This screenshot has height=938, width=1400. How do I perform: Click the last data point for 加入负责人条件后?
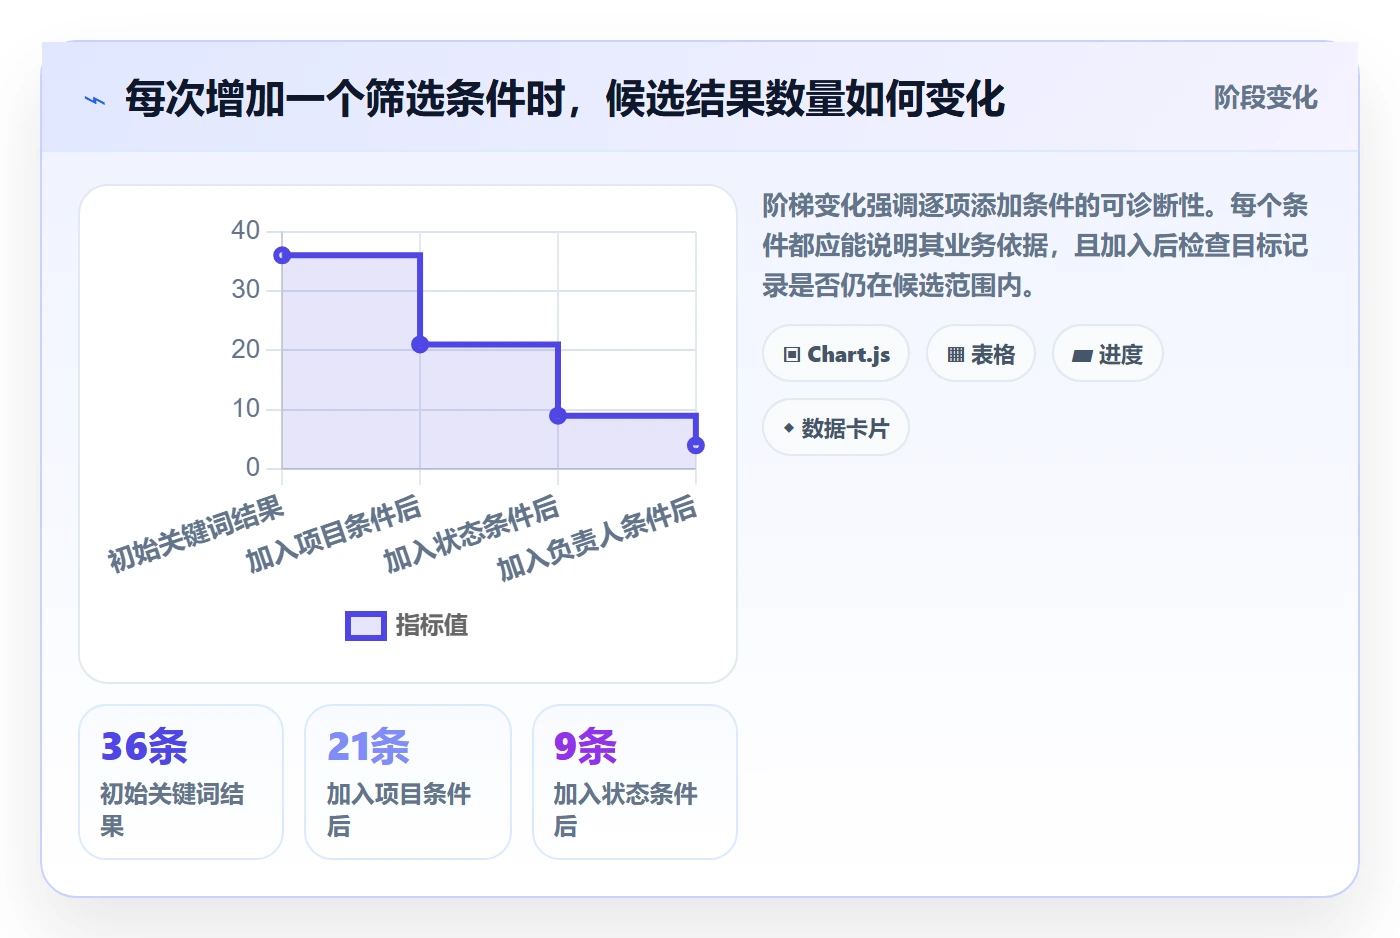(x=696, y=445)
